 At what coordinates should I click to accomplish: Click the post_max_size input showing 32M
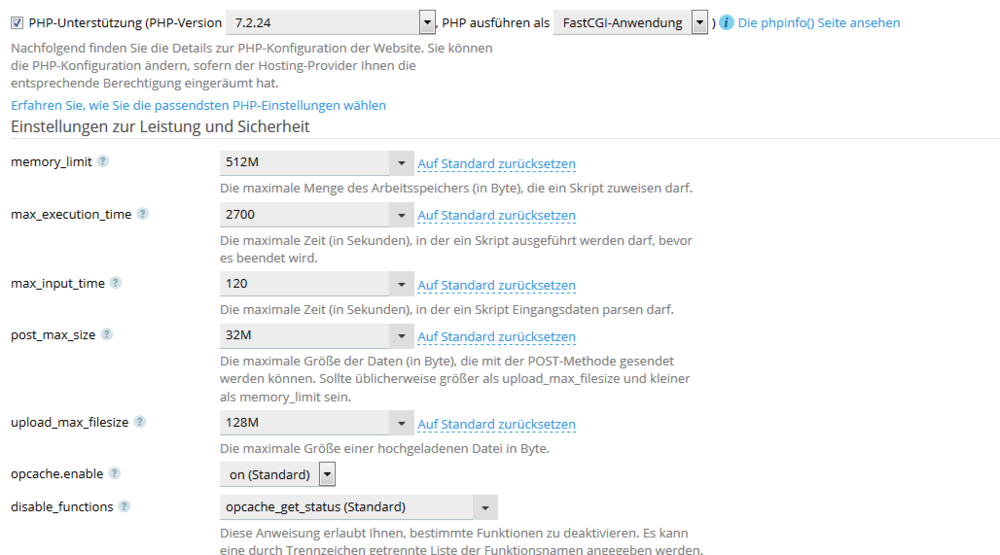(x=304, y=336)
